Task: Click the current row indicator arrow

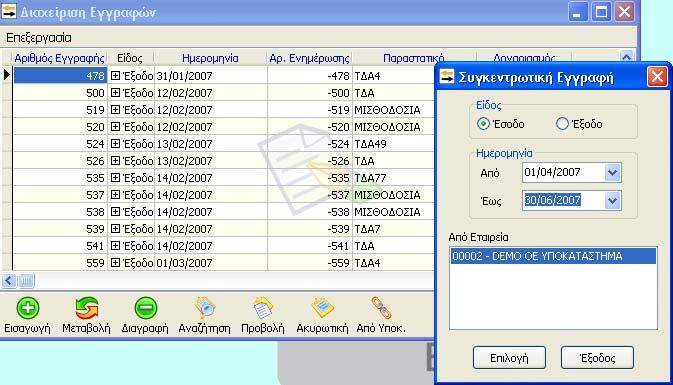Action: (x=6, y=75)
